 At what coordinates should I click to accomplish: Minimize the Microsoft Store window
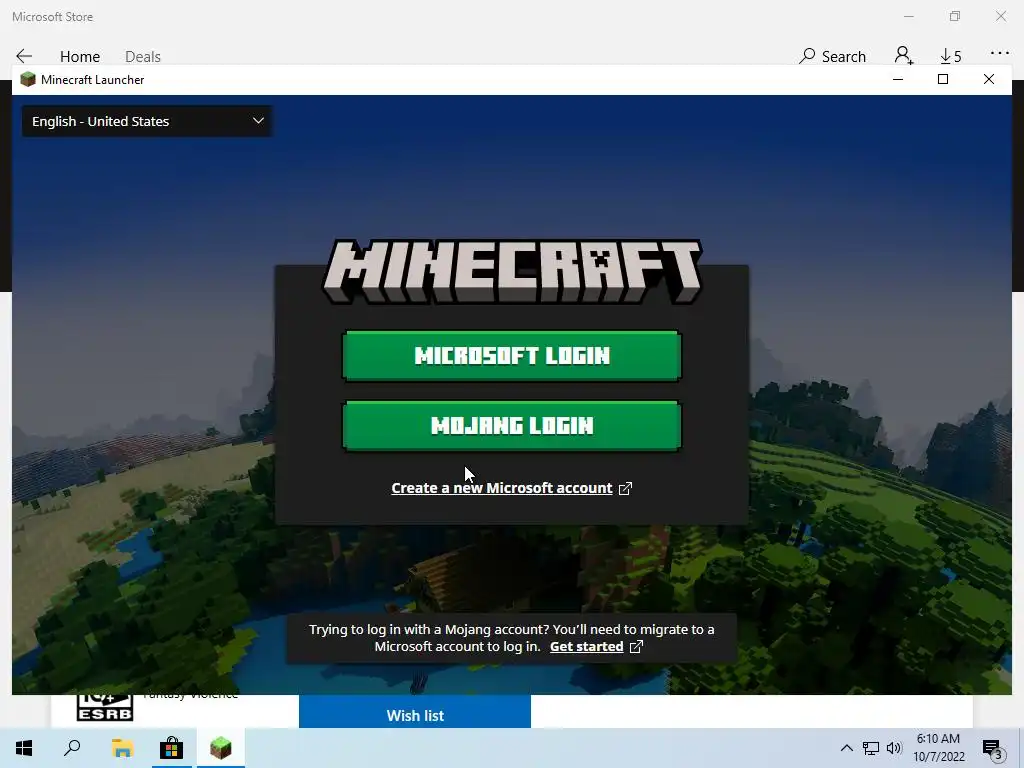pos(909,16)
